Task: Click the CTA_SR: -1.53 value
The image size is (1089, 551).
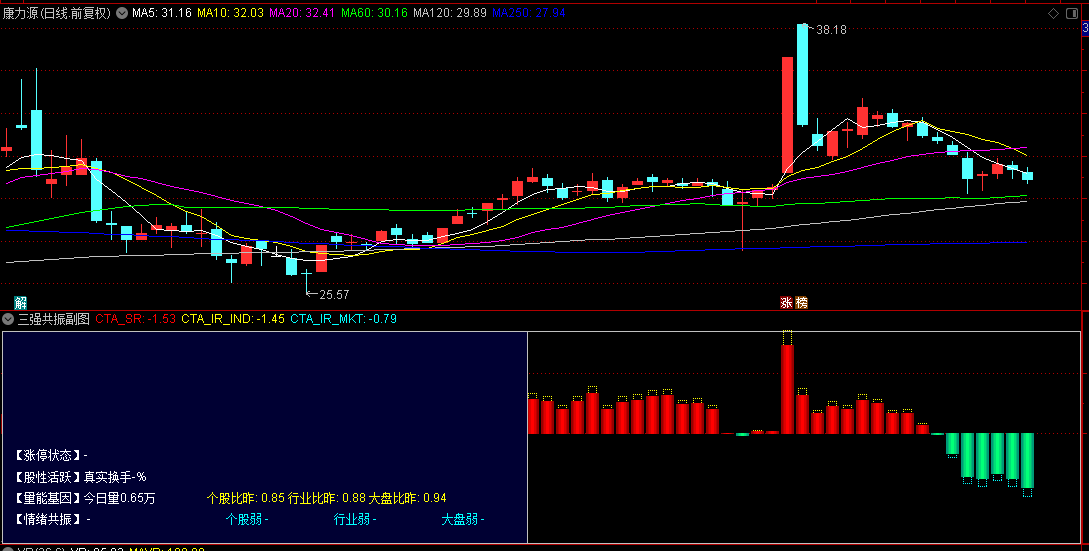Action: pos(135,319)
